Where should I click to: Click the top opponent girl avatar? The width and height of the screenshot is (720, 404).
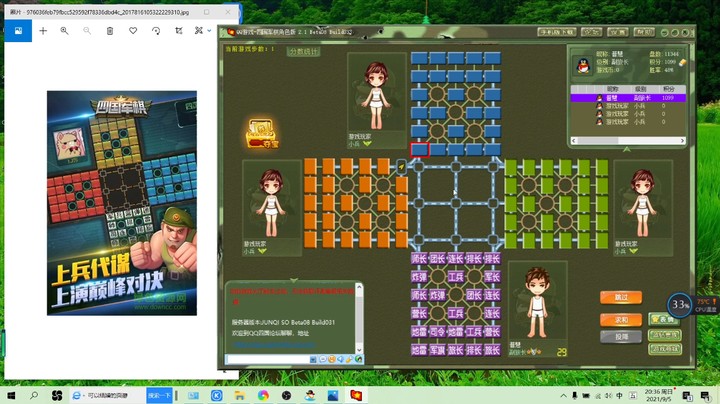[x=376, y=95]
